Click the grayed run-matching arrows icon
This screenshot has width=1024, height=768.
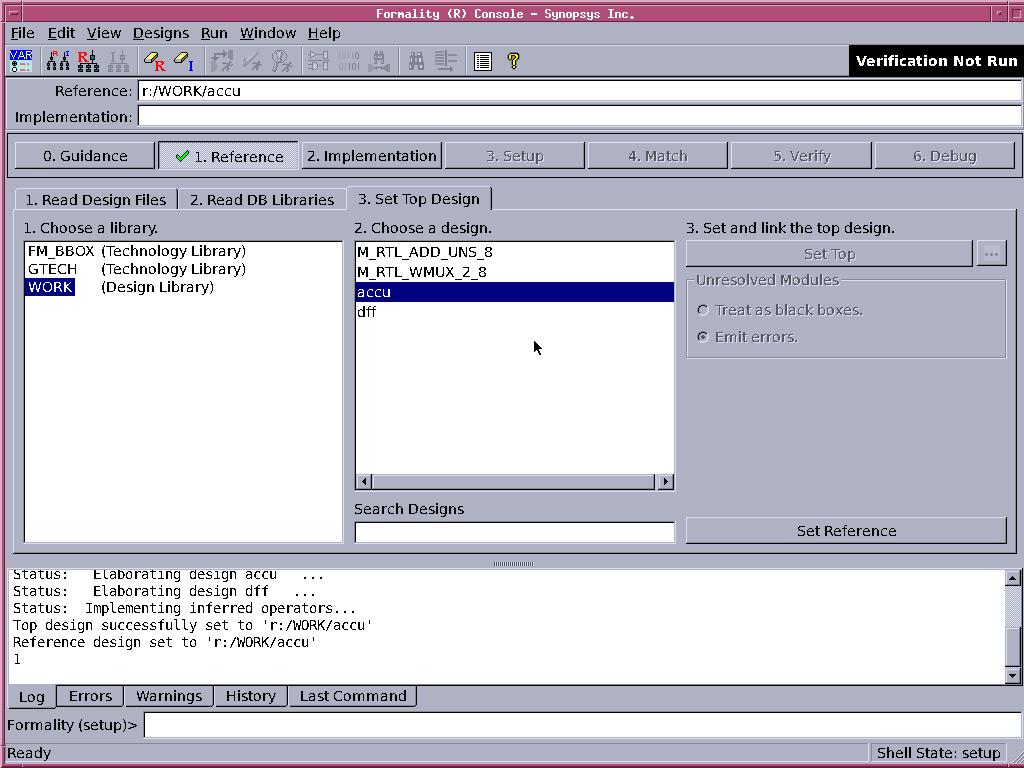222,61
